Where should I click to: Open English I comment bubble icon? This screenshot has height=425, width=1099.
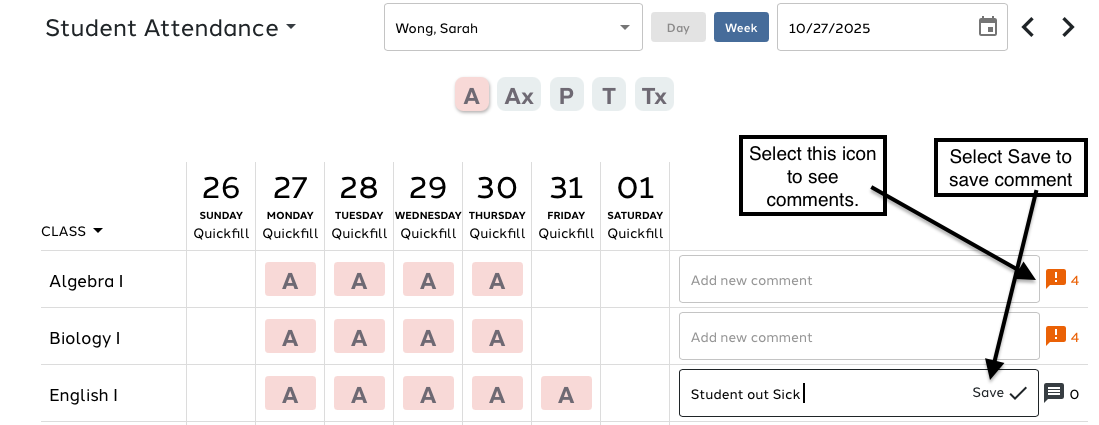(1054, 393)
